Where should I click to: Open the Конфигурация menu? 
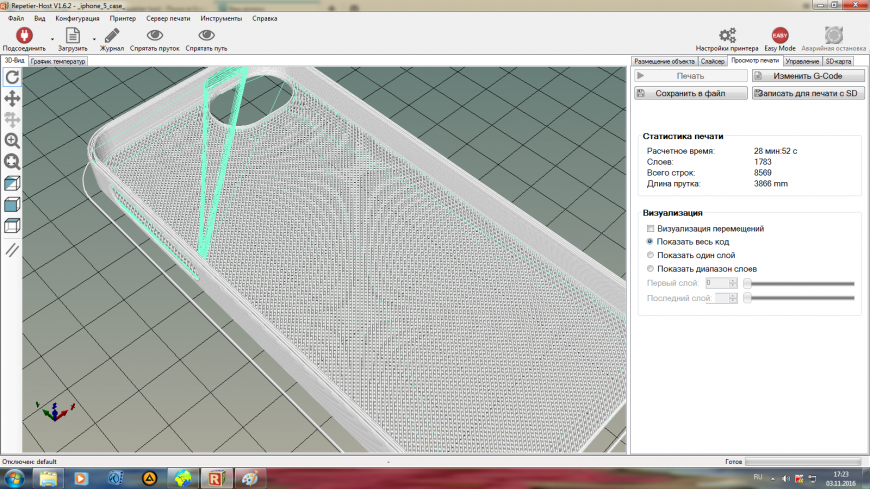pos(77,18)
